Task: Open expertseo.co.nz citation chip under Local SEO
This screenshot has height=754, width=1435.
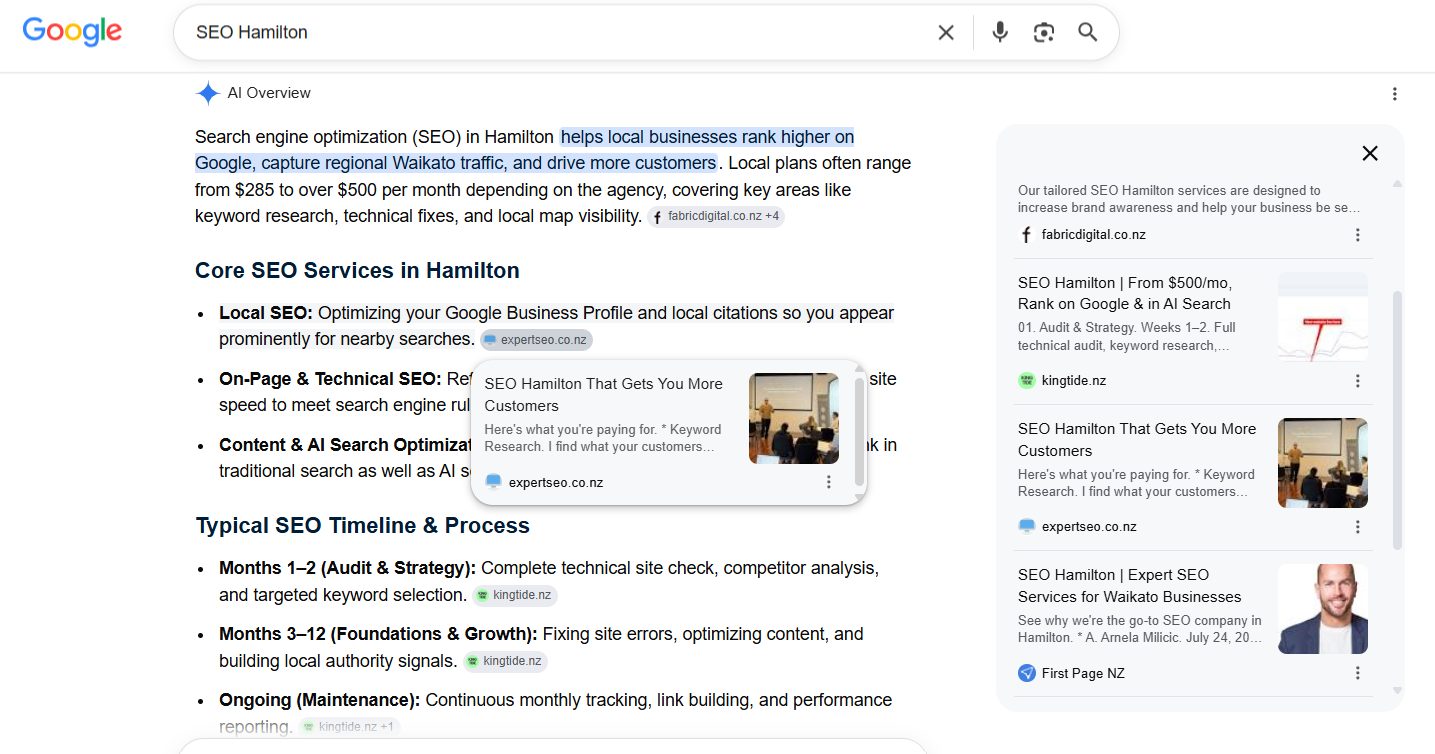Action: [536, 340]
